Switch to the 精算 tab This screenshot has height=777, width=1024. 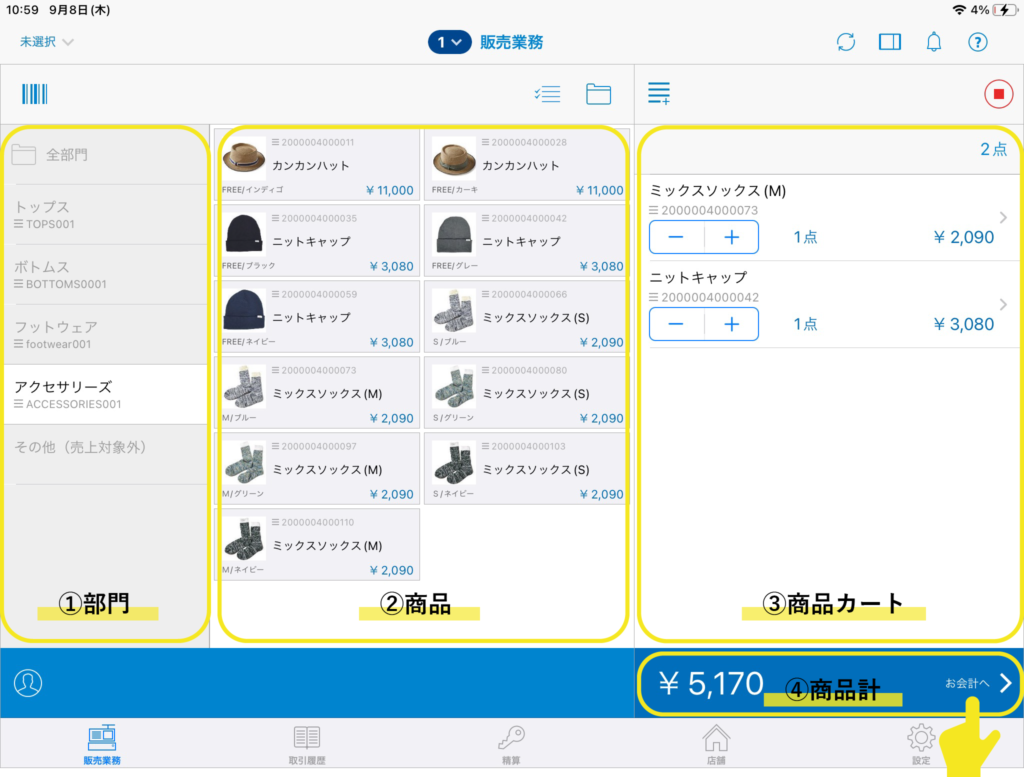click(511, 745)
